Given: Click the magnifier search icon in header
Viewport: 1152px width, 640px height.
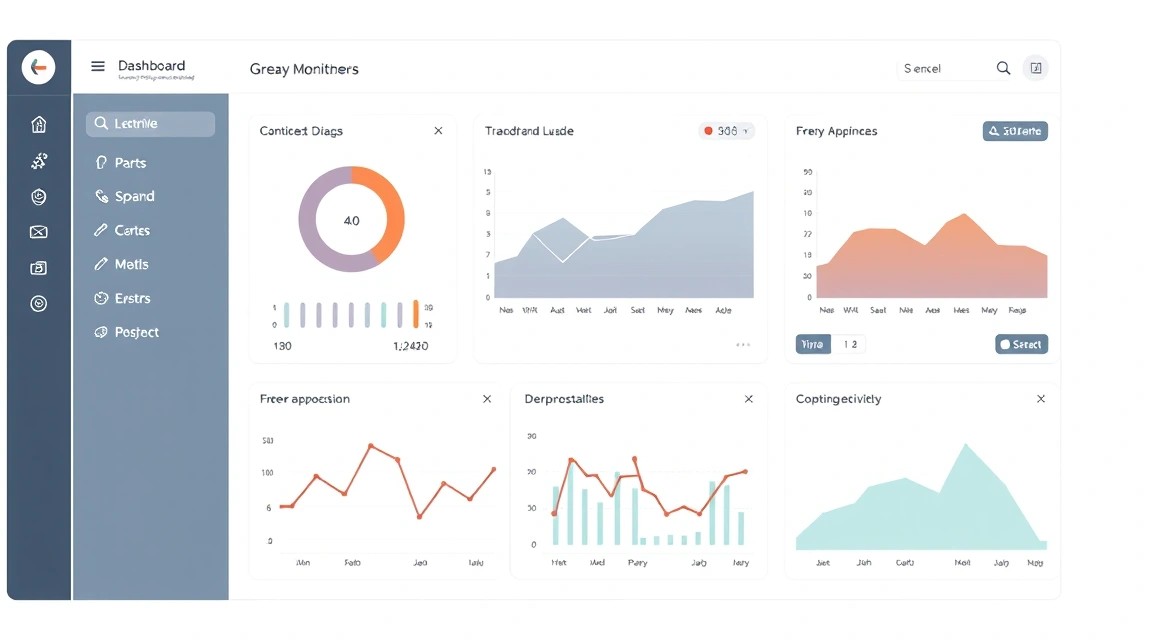Looking at the screenshot, I should (x=1003, y=68).
